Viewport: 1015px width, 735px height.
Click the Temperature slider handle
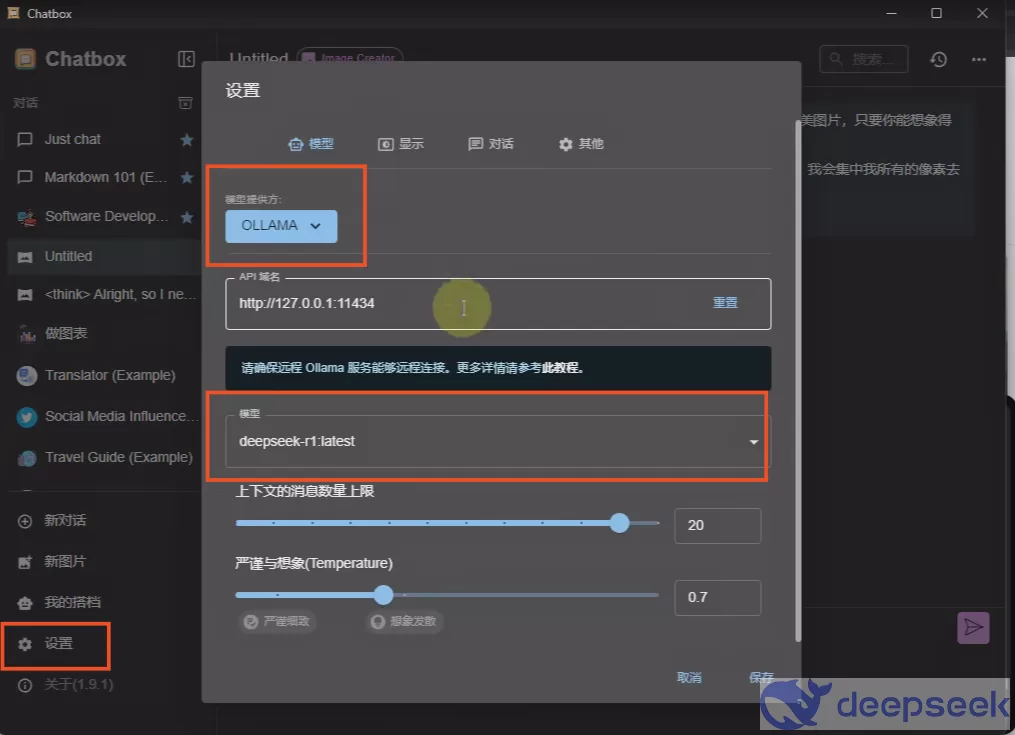coord(384,594)
